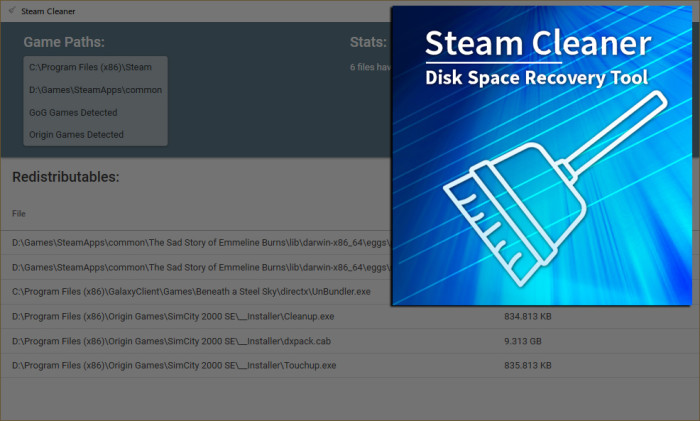Click the File column header
The width and height of the screenshot is (700, 421).
[x=19, y=213]
